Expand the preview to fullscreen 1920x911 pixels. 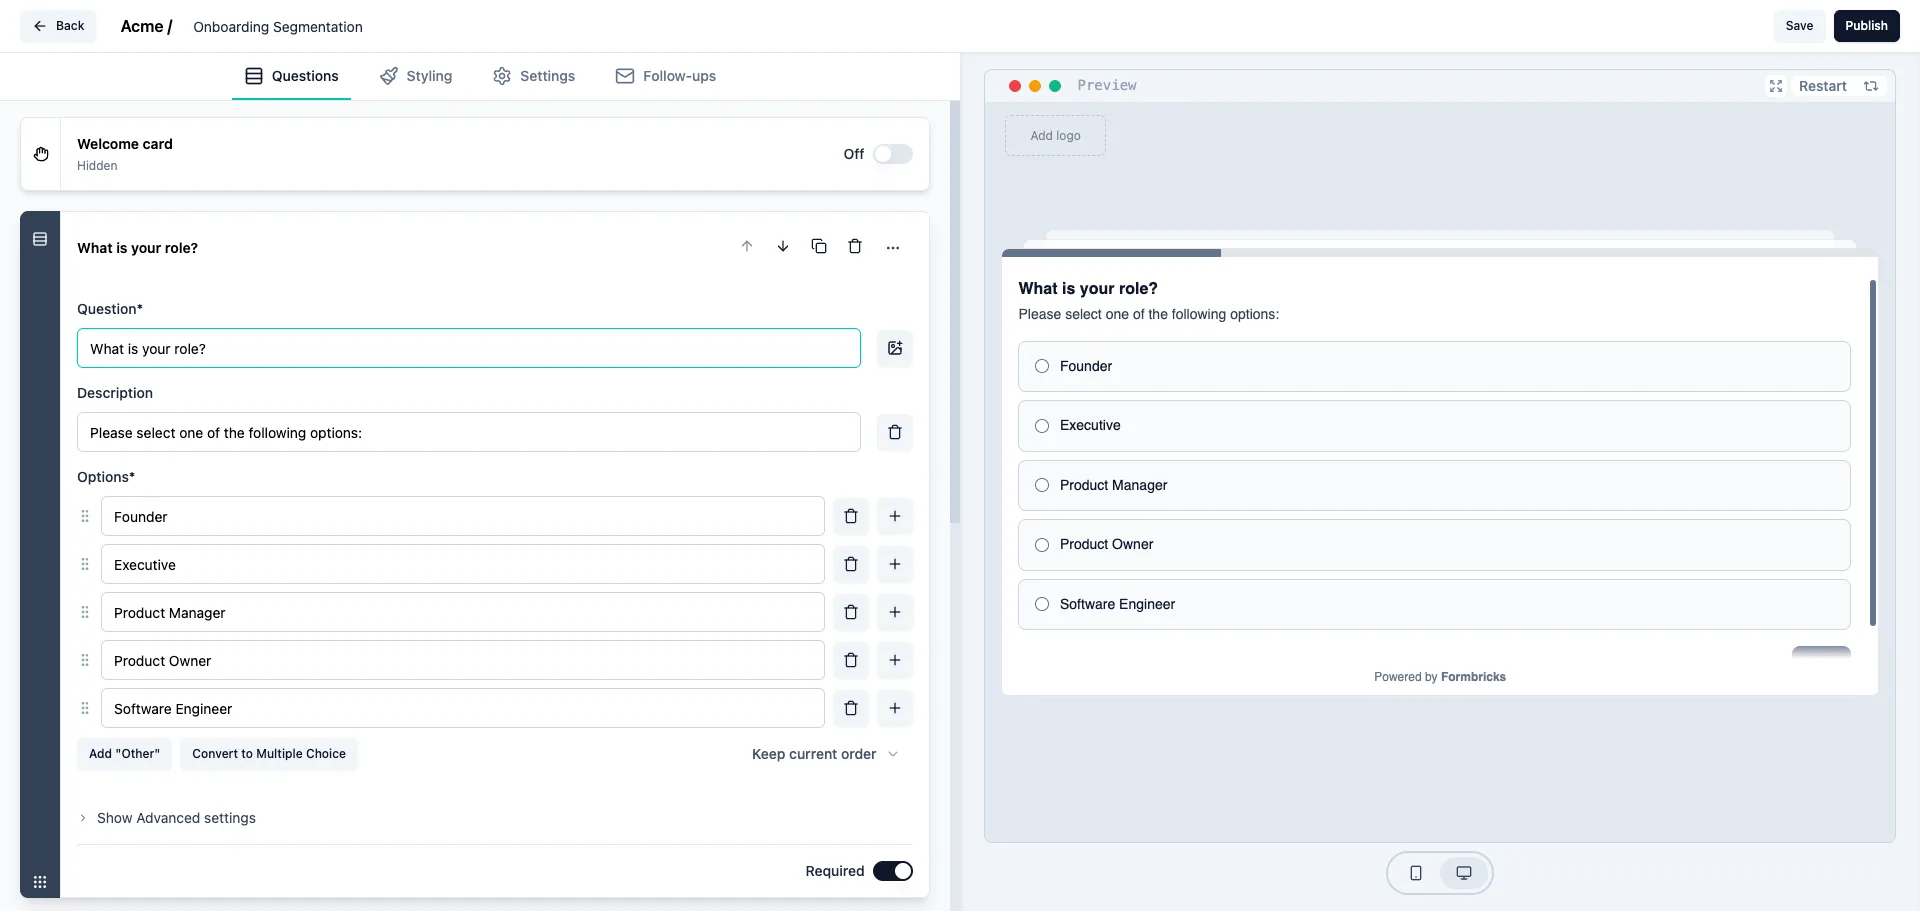(1776, 86)
